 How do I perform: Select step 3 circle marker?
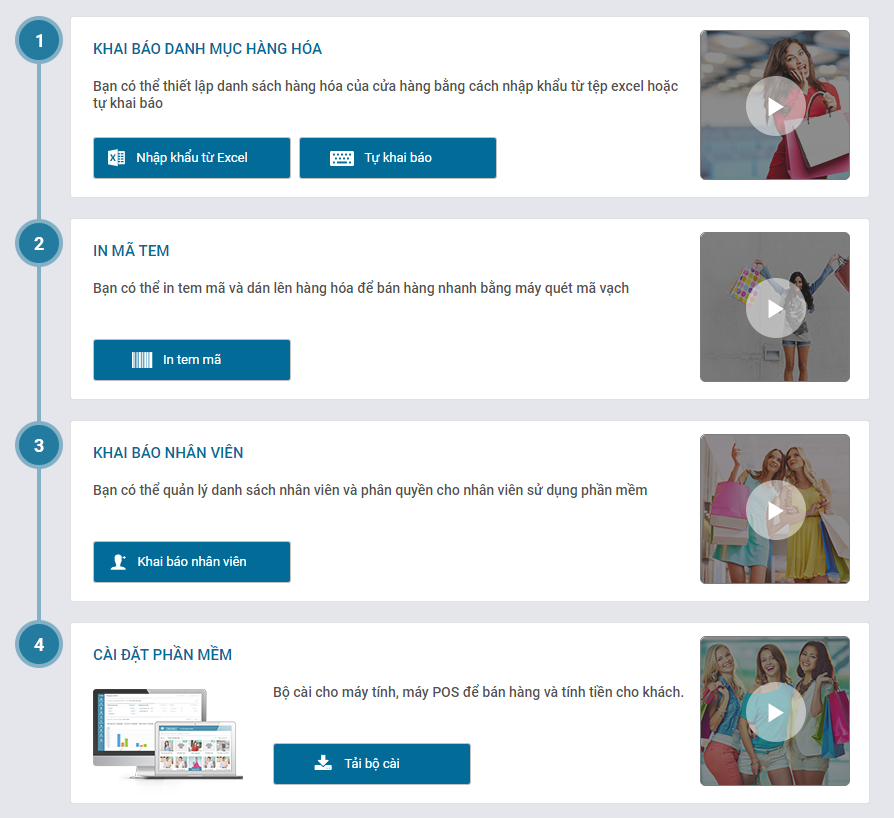click(39, 445)
